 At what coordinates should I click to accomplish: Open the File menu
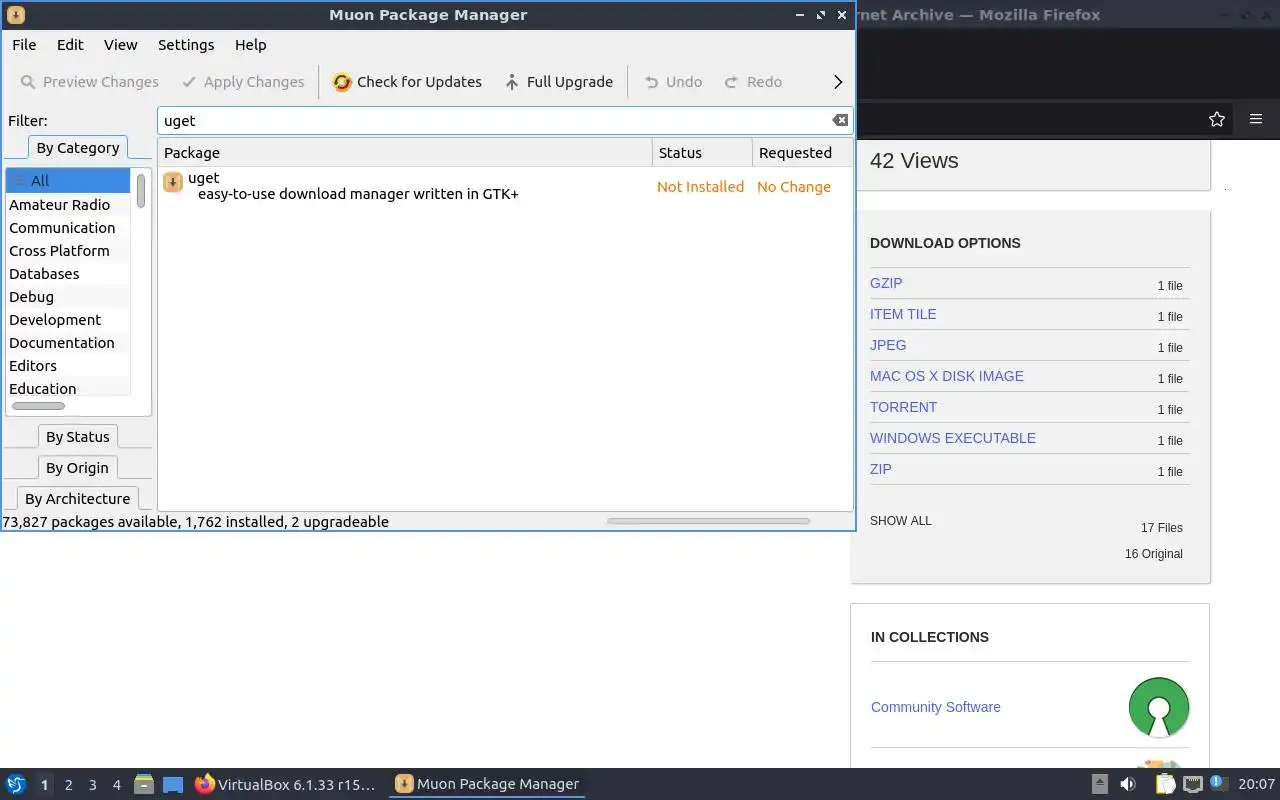[x=24, y=44]
